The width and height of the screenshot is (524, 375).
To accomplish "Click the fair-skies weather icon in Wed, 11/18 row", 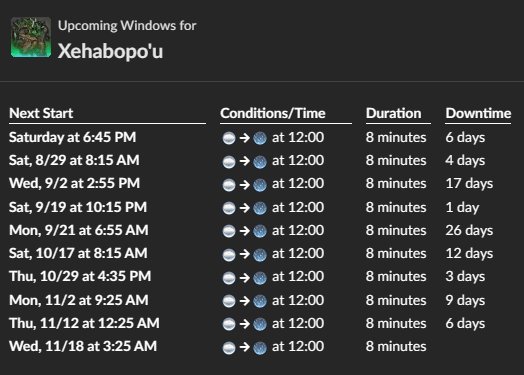I will point(229,347).
